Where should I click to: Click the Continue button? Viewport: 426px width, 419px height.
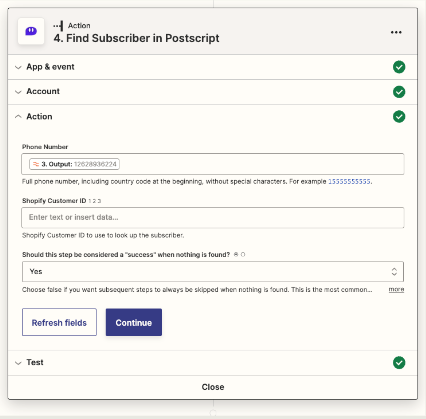pyautogui.click(x=134, y=322)
